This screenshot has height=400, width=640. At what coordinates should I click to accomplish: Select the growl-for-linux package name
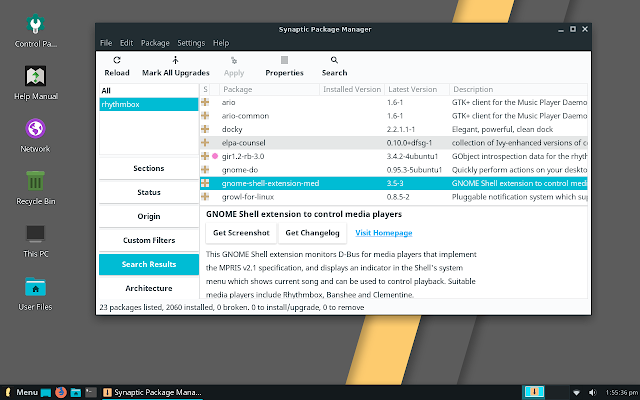(248, 197)
